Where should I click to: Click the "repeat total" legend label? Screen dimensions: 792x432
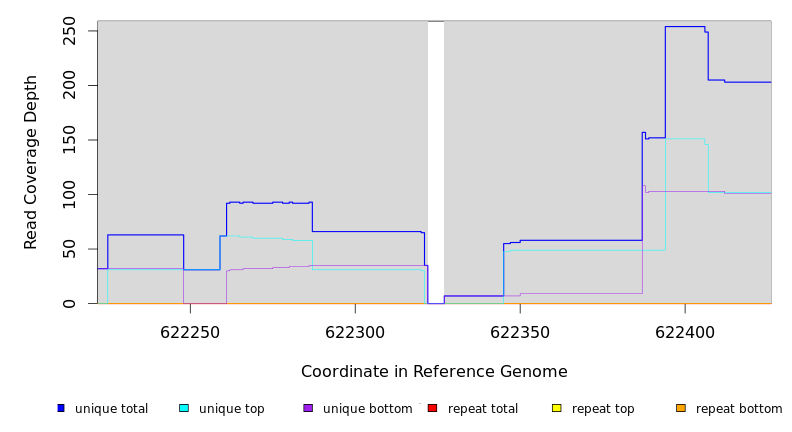483,409
